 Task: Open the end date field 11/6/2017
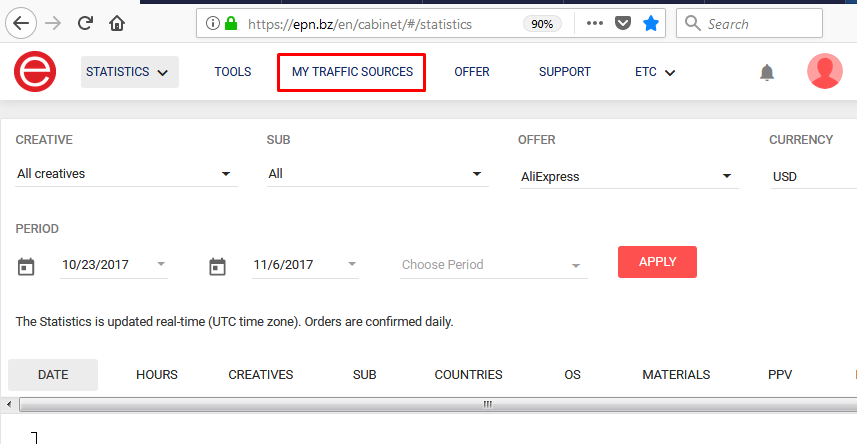[x=305, y=265]
